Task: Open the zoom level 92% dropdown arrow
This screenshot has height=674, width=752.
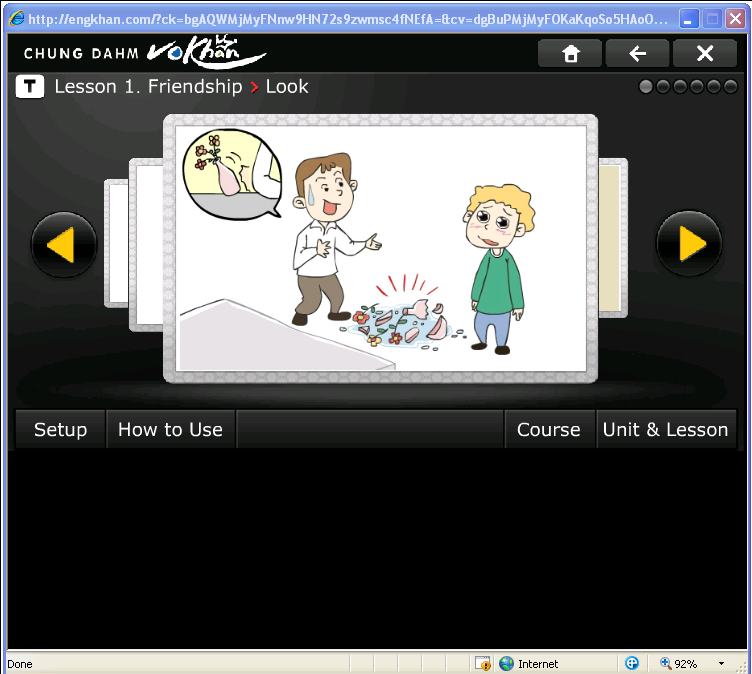Action: (x=721, y=663)
